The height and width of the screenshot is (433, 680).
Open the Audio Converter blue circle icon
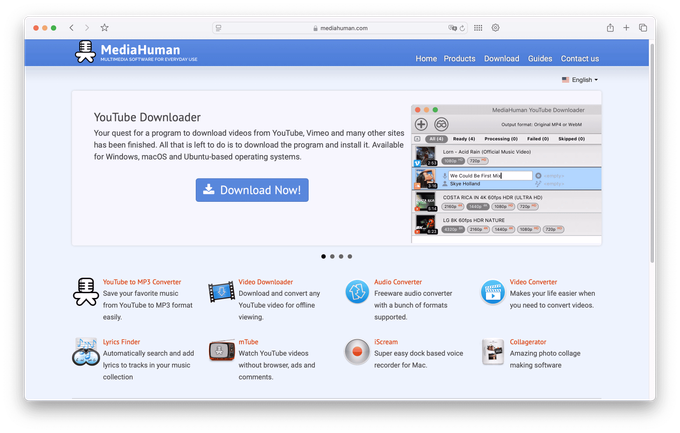[x=357, y=292]
